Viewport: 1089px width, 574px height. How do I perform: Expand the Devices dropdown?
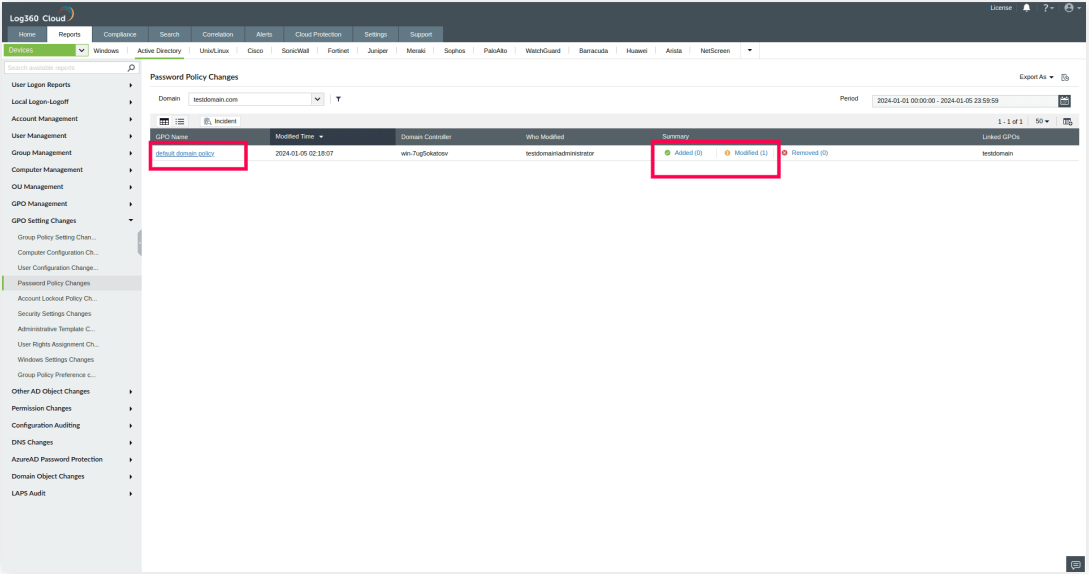click(81, 50)
